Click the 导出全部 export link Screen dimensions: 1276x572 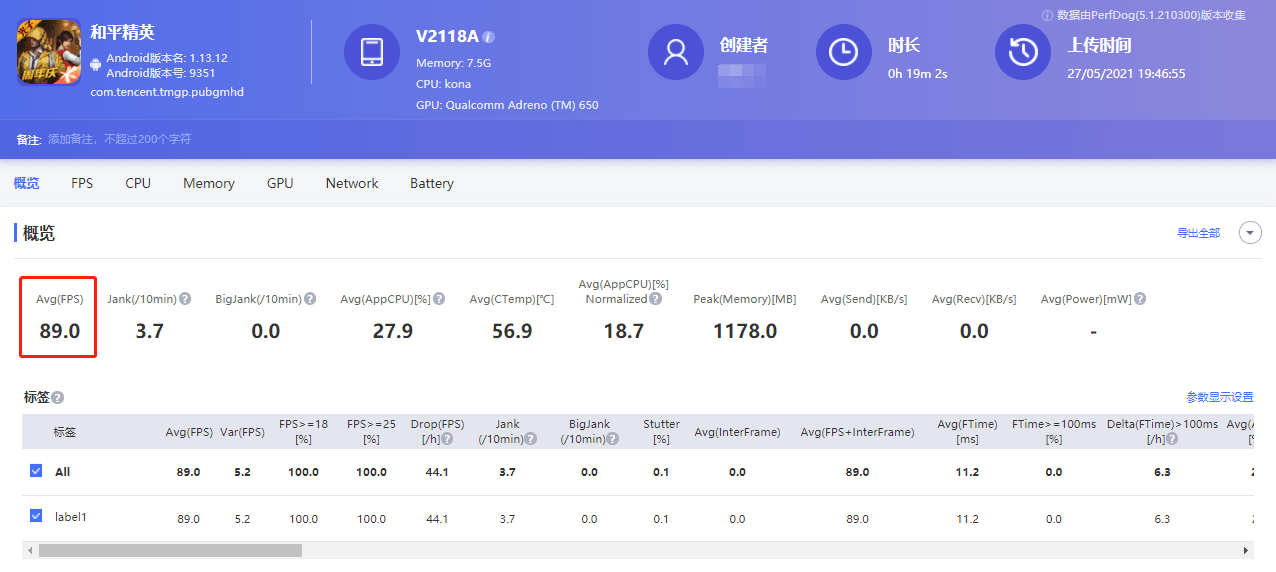[1198, 233]
